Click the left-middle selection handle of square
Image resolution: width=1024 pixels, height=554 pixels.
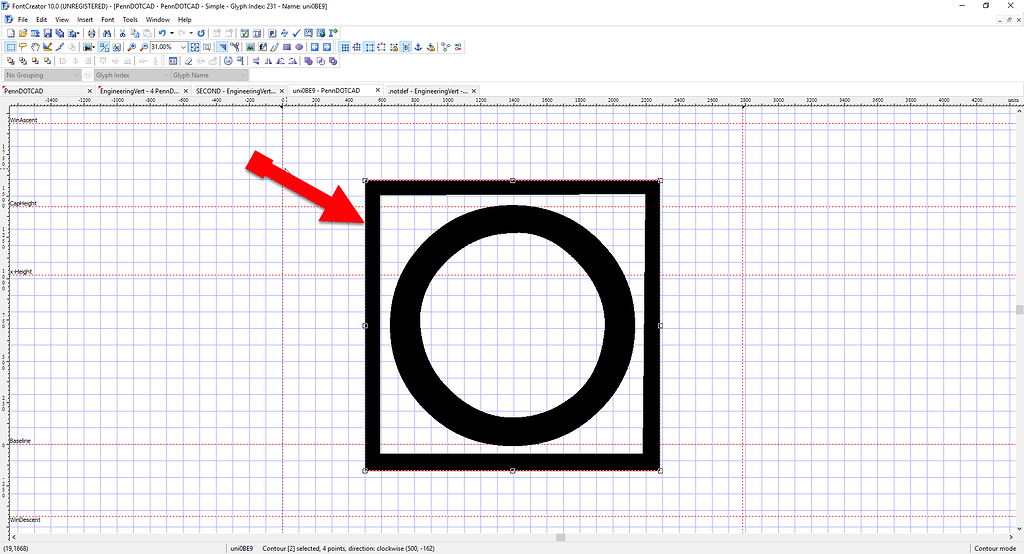(365, 325)
